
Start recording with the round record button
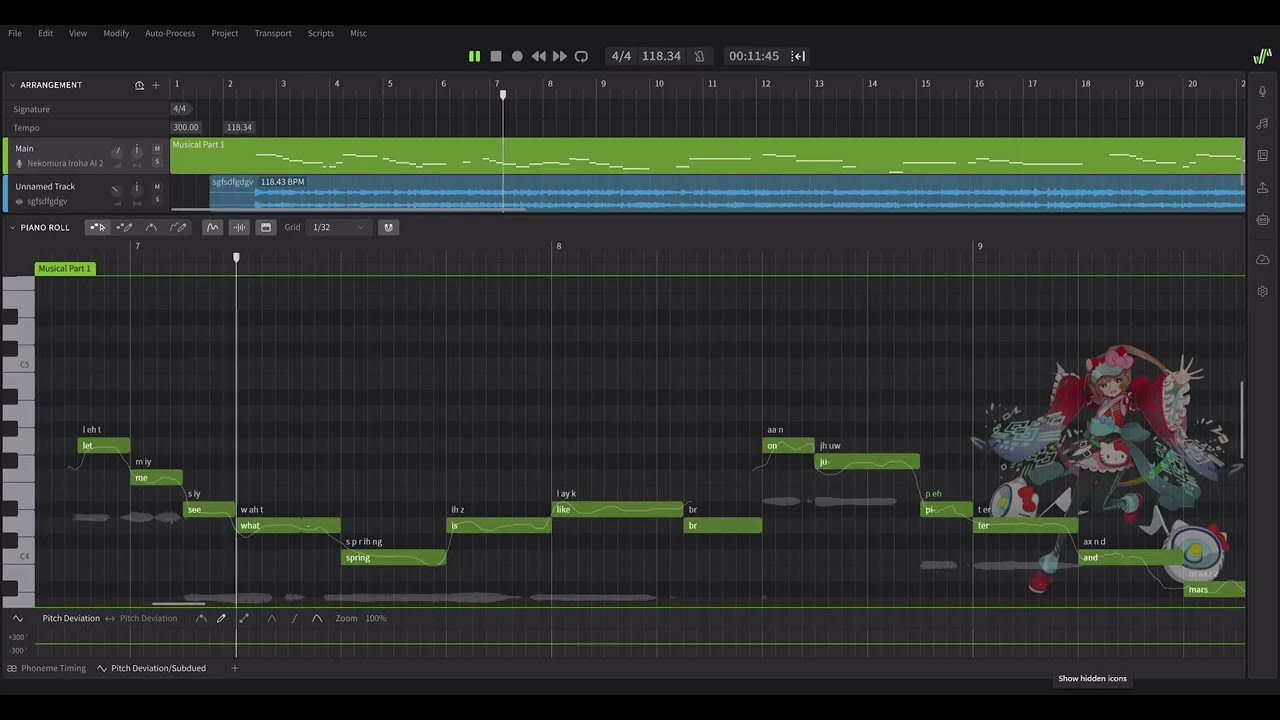click(x=517, y=56)
